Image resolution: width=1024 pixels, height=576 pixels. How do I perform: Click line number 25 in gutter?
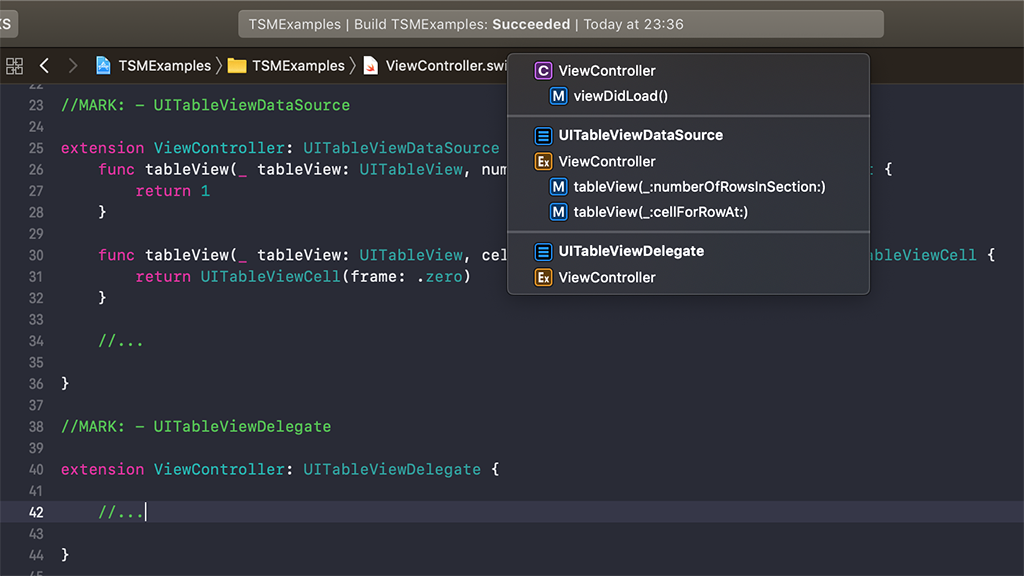pos(36,148)
